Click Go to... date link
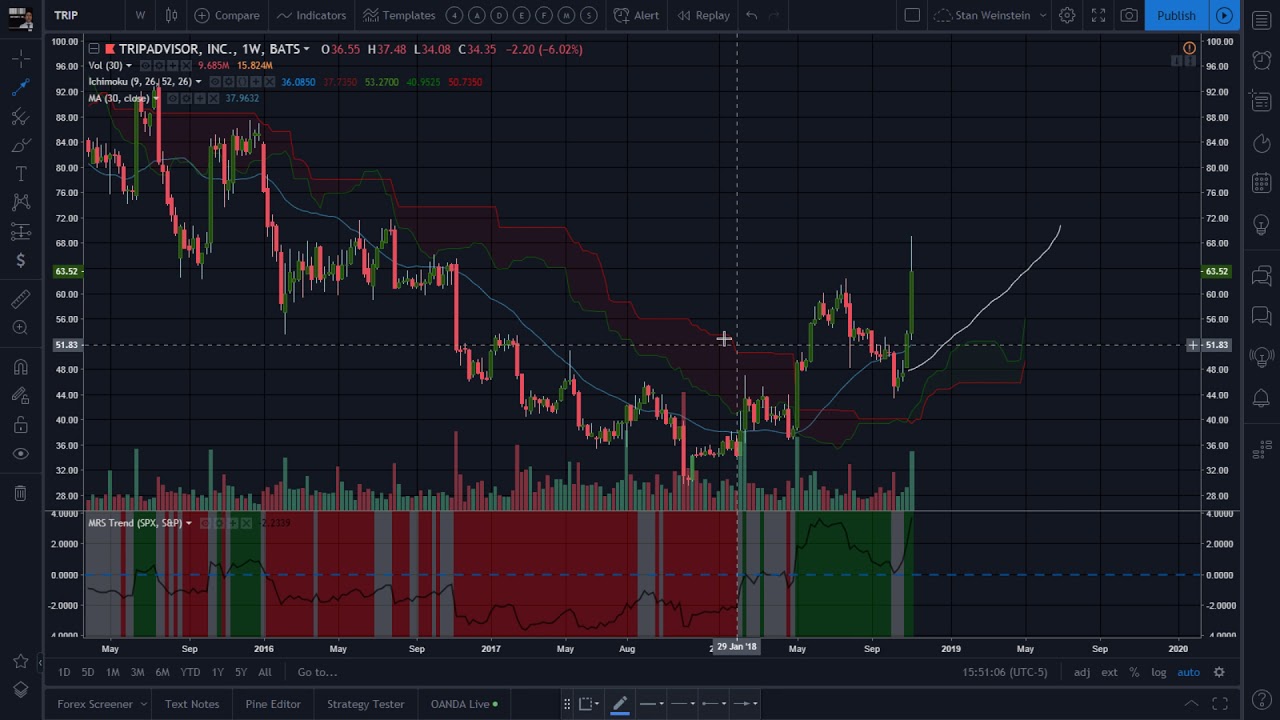This screenshot has height=720, width=1280. [x=317, y=672]
